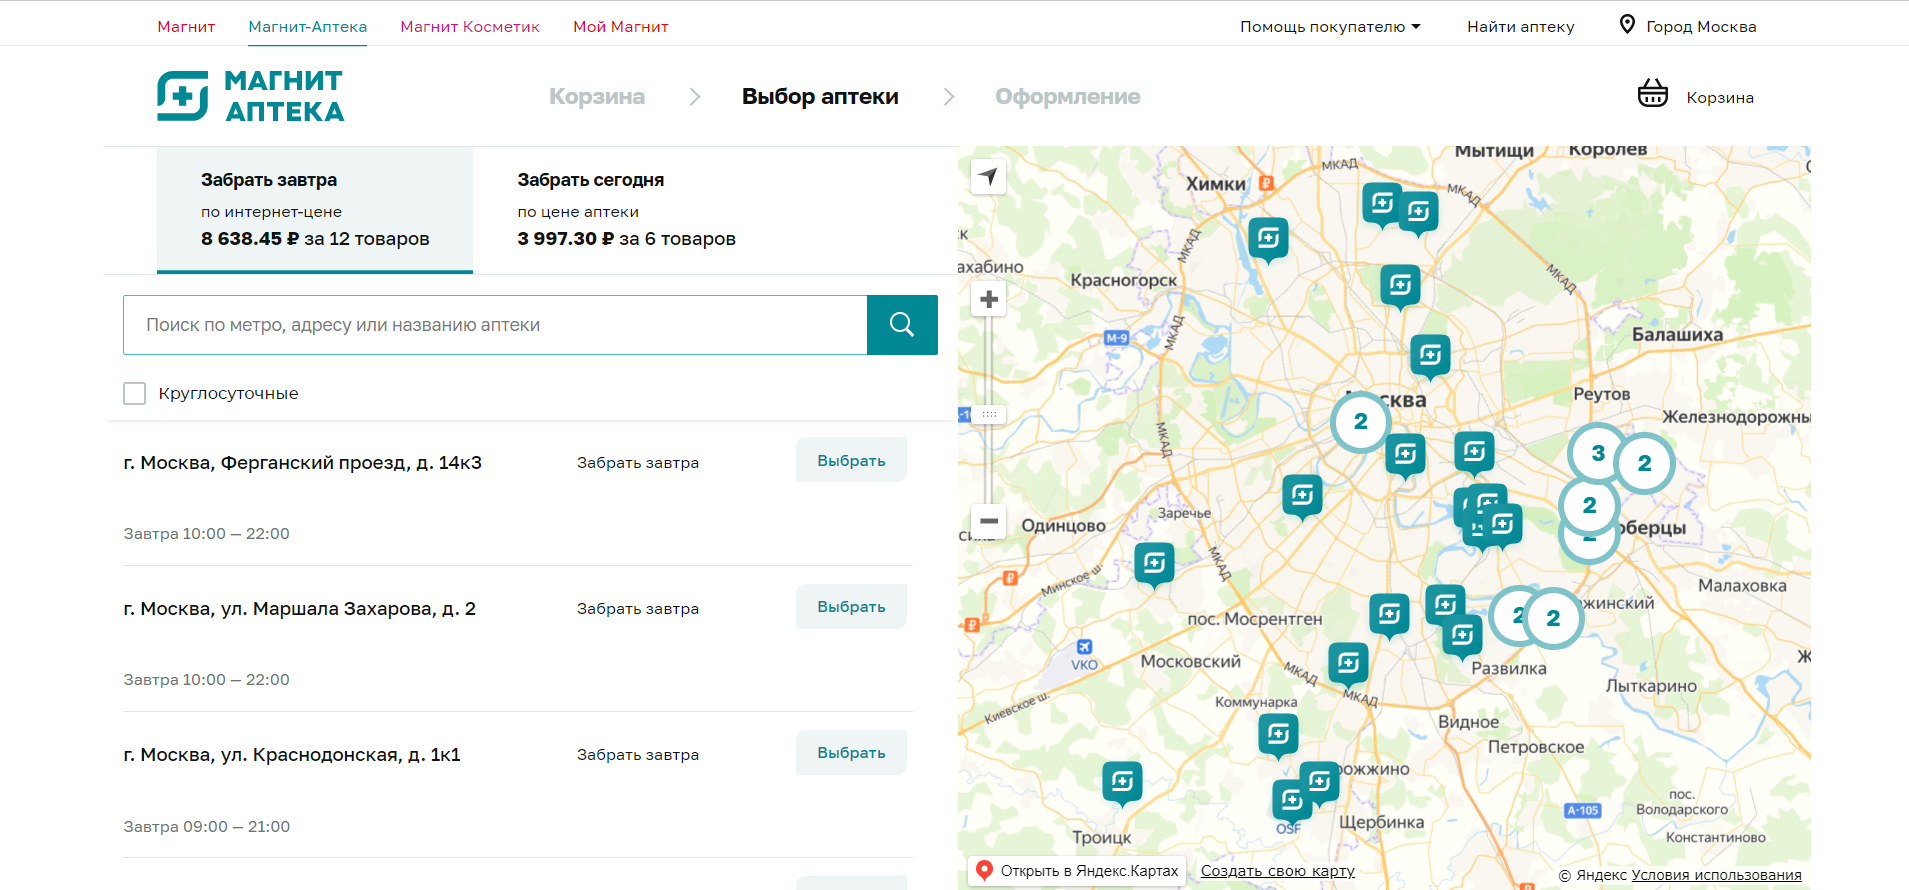The width and height of the screenshot is (1909, 890).
Task: Select pharmacy marker above Троицк
Action: click(1122, 783)
